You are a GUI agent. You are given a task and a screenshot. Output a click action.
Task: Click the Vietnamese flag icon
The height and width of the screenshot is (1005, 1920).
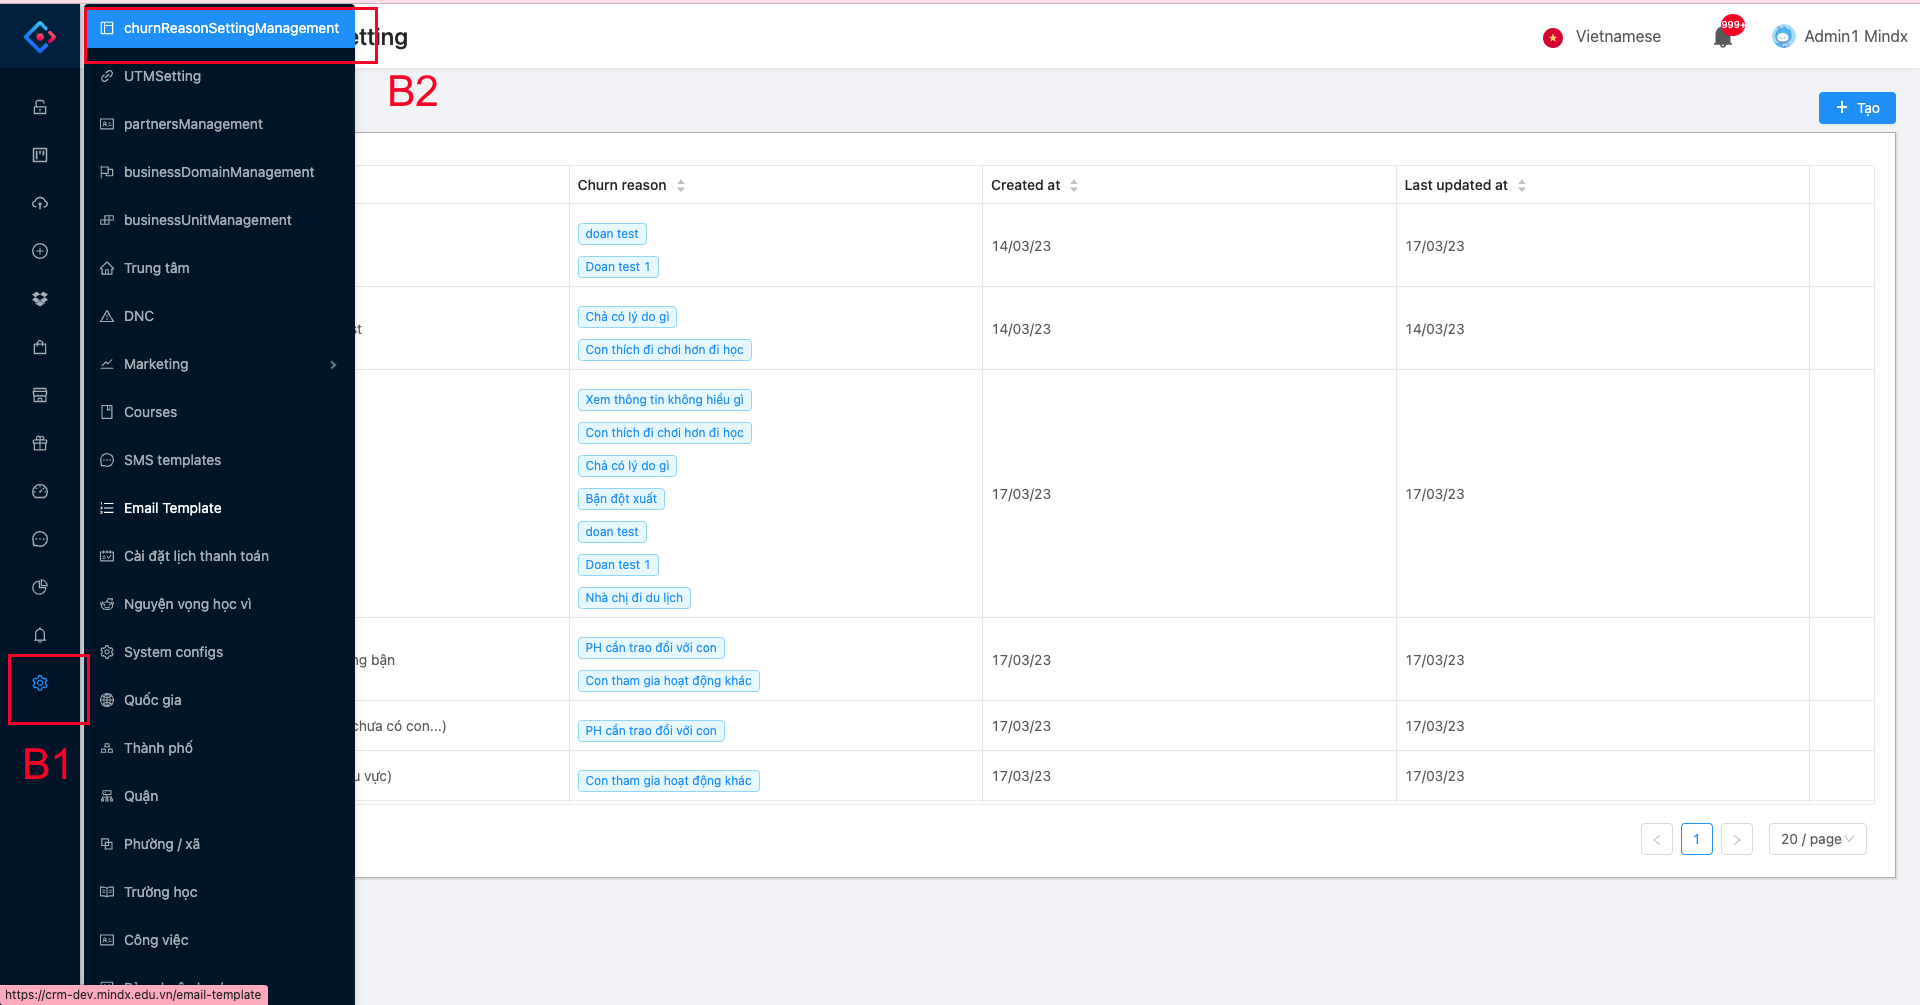(x=1553, y=37)
